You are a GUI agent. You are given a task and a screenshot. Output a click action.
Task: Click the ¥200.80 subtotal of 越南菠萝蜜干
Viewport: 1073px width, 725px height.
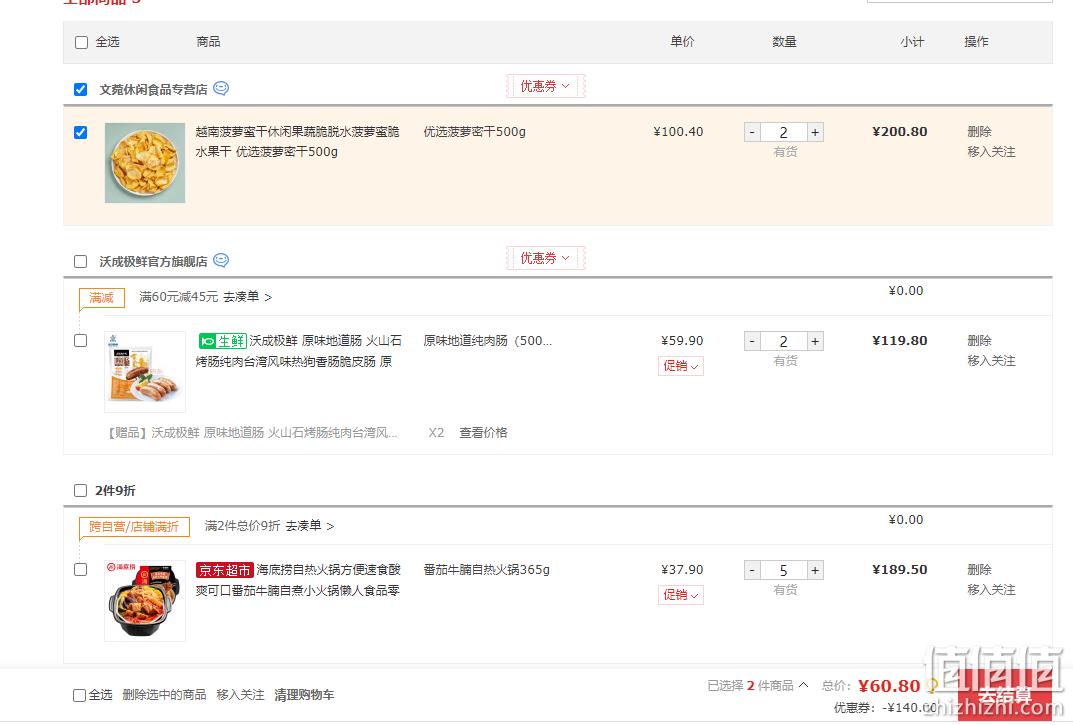coord(900,131)
